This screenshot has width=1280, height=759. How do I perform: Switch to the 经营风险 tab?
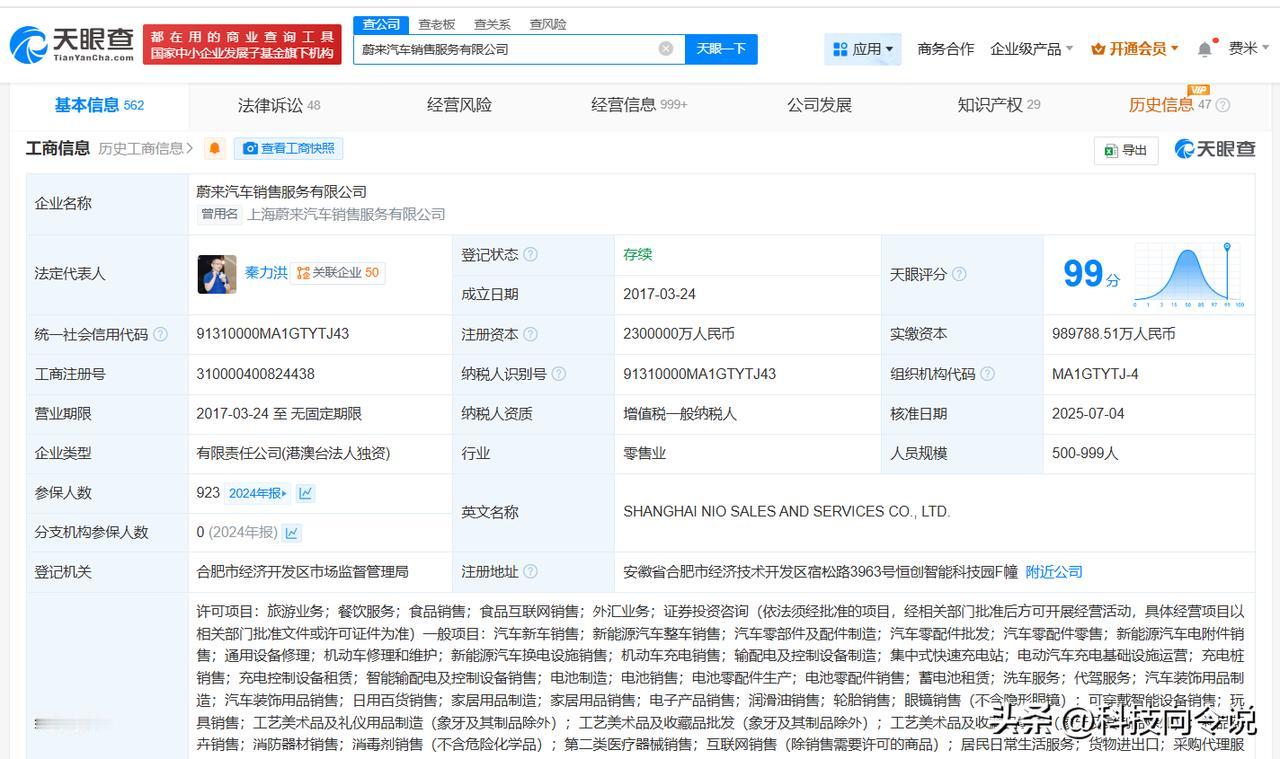tap(459, 105)
